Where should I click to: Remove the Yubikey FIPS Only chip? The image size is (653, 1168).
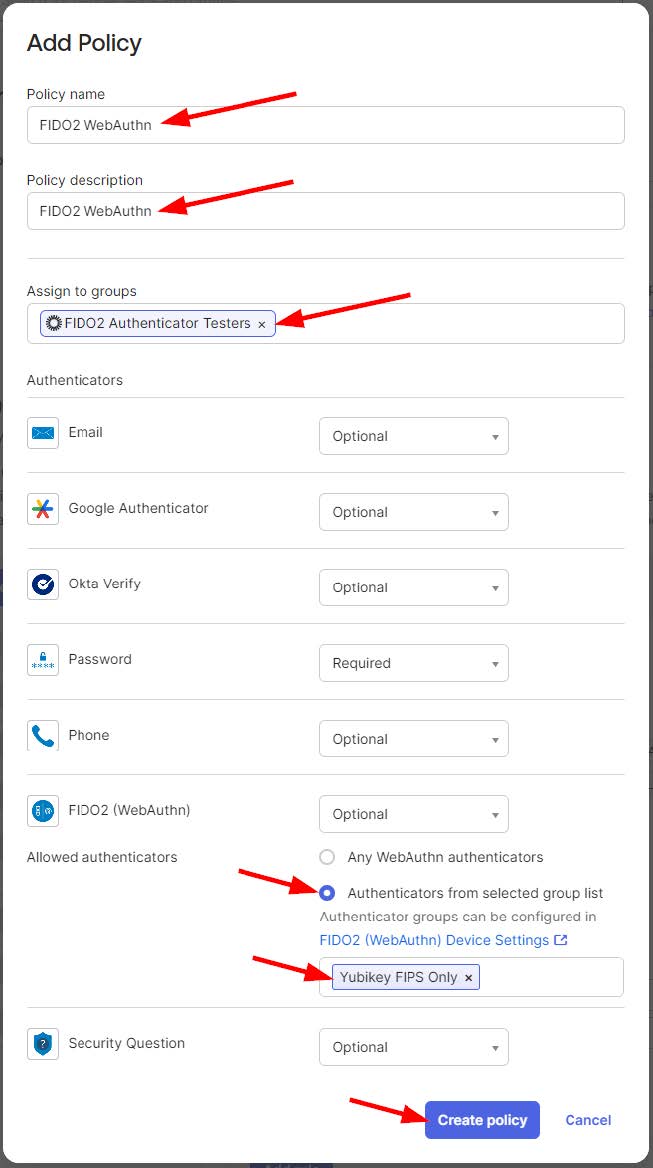468,978
